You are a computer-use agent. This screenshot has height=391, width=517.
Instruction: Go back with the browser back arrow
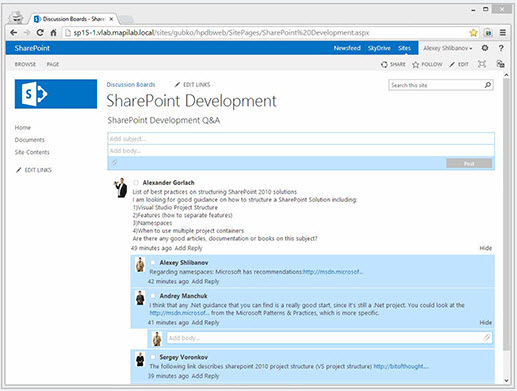pos(13,33)
